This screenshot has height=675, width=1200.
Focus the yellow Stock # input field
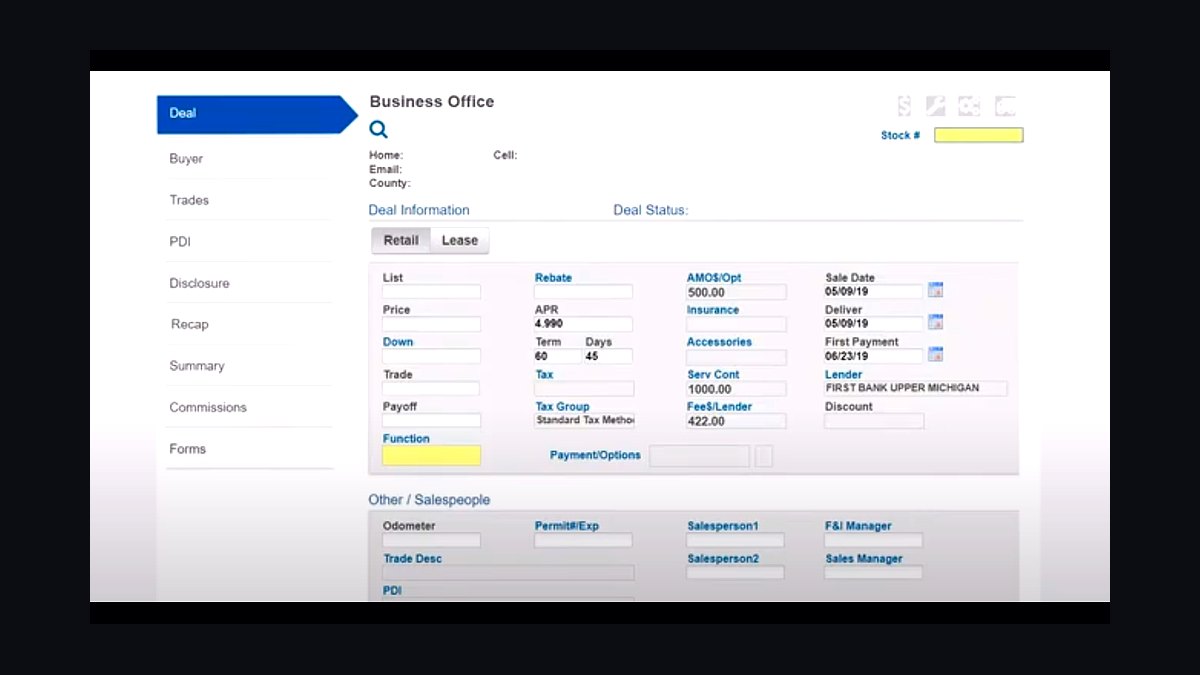(x=979, y=135)
